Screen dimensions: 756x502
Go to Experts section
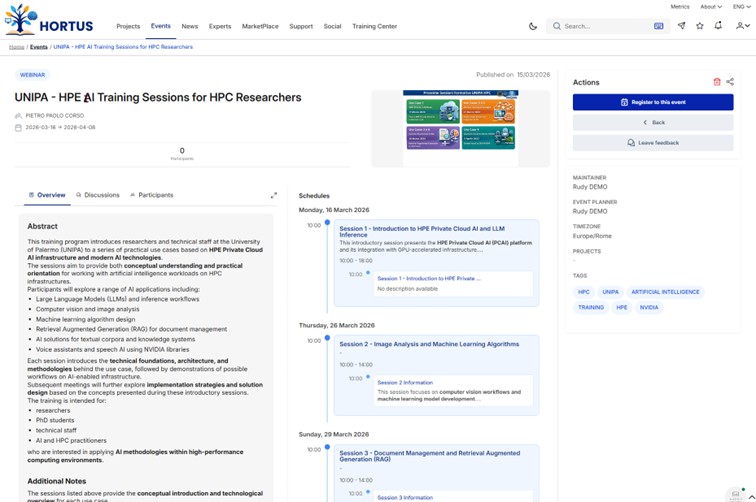point(220,26)
